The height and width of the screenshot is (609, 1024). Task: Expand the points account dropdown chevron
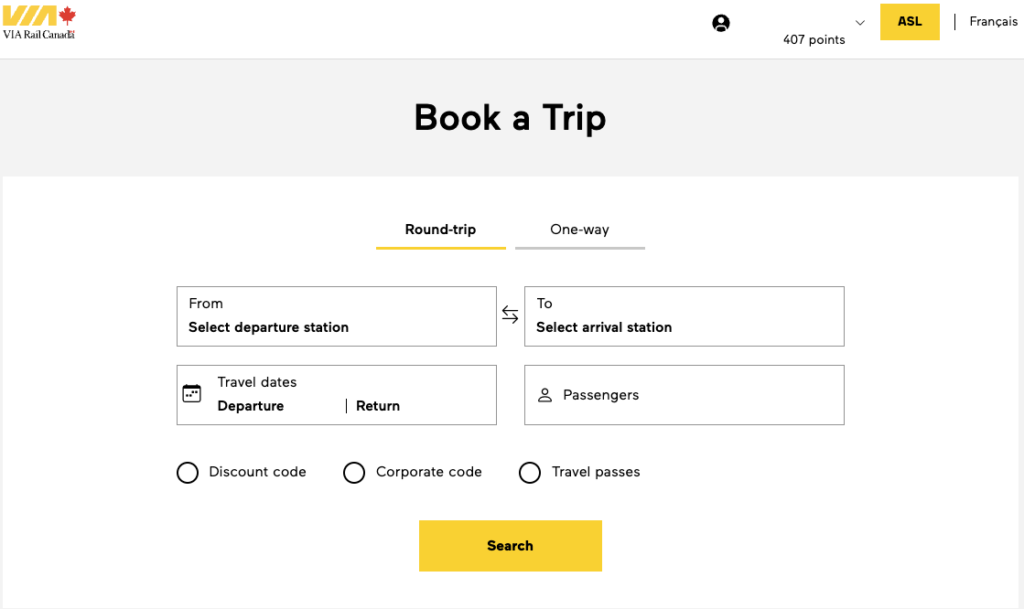tap(859, 22)
